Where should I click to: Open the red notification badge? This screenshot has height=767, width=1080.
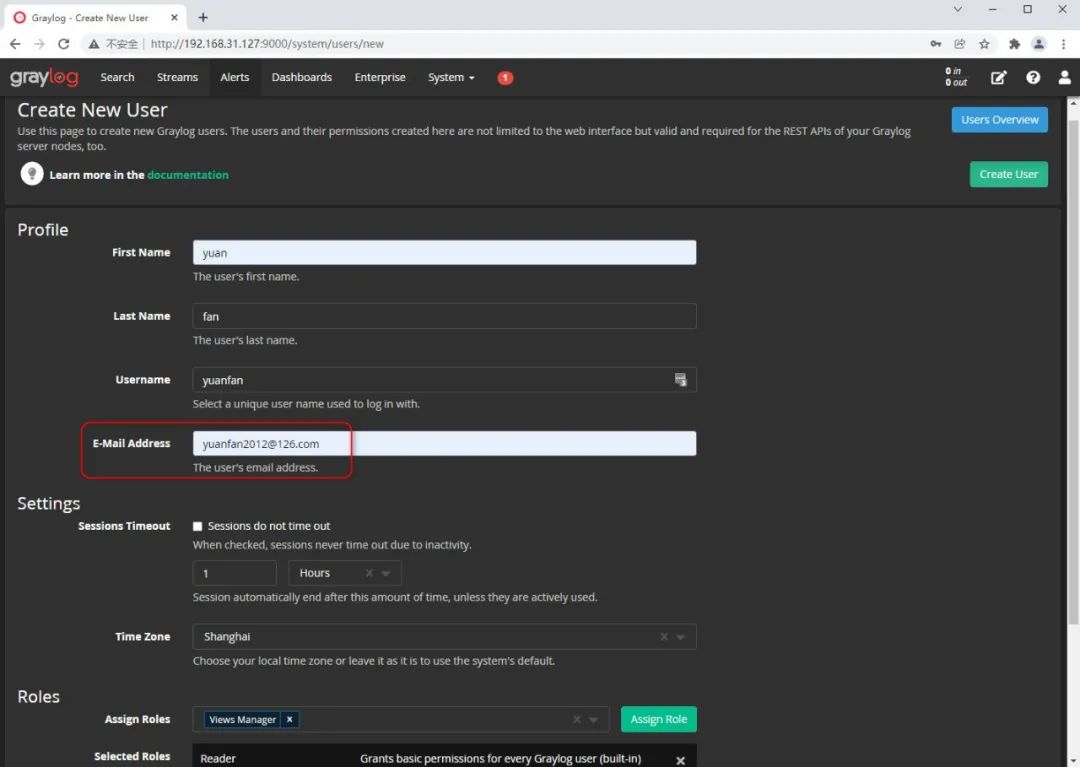505,78
